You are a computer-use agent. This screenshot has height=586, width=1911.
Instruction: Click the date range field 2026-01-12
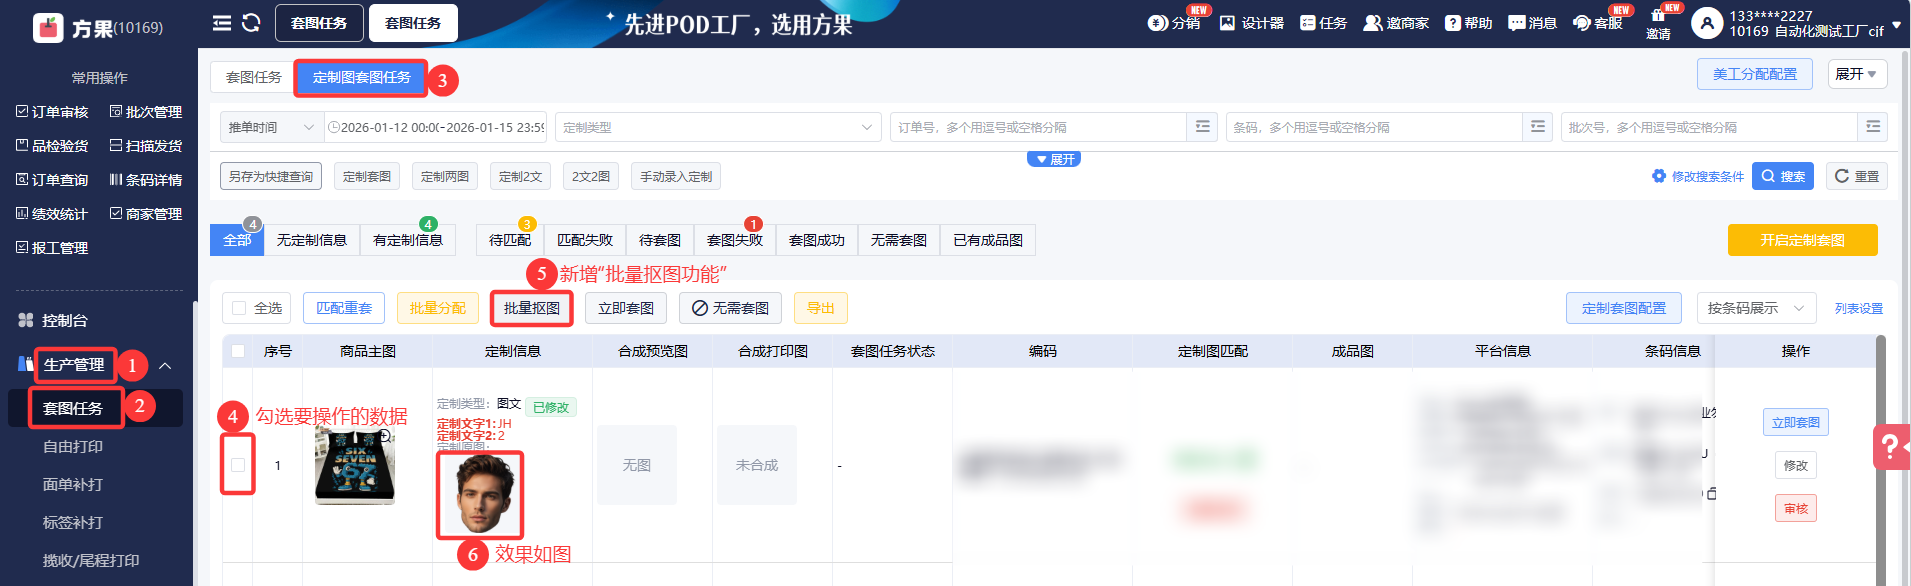(x=436, y=127)
